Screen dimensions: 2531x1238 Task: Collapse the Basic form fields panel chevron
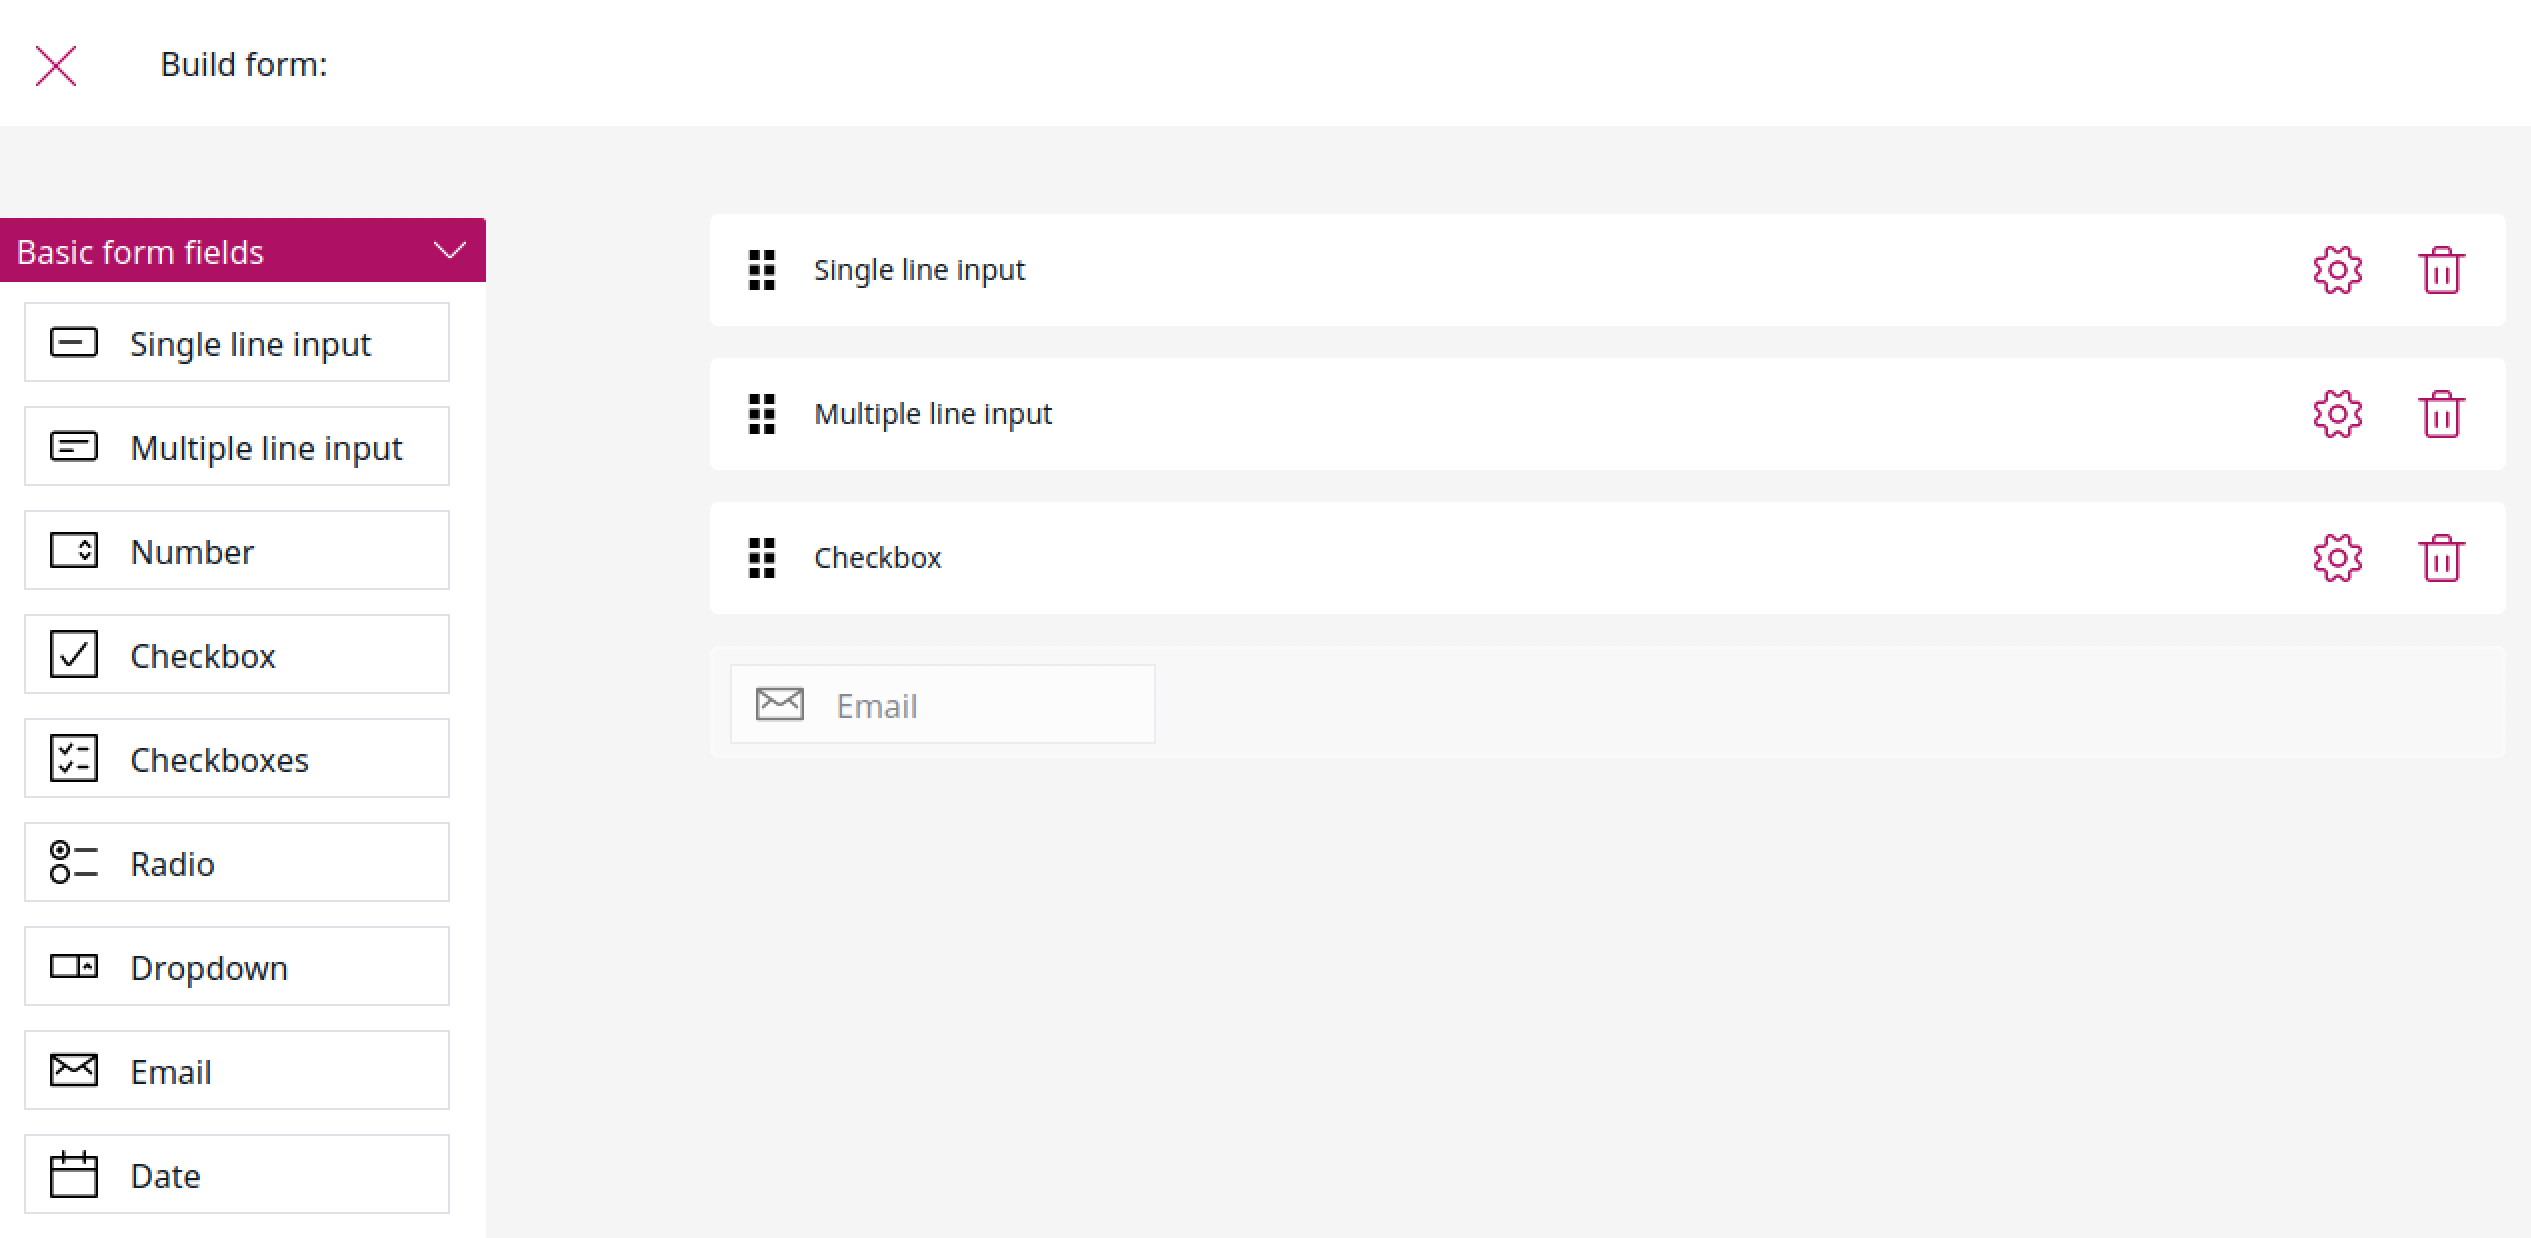coord(450,250)
